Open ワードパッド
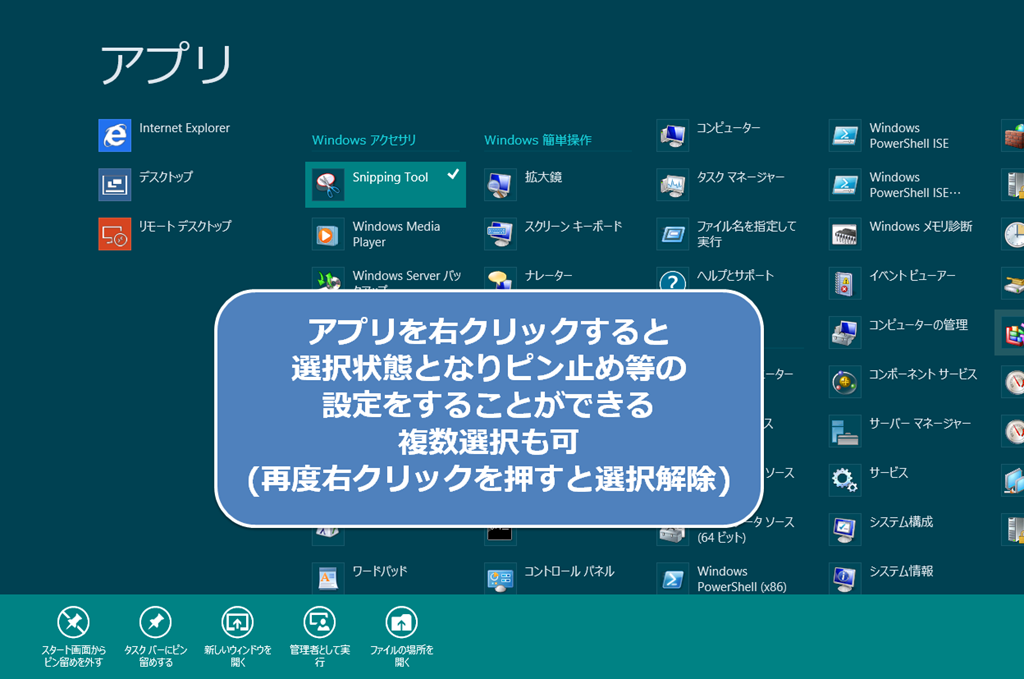Viewport: 1024px width, 679px height. click(x=360, y=578)
